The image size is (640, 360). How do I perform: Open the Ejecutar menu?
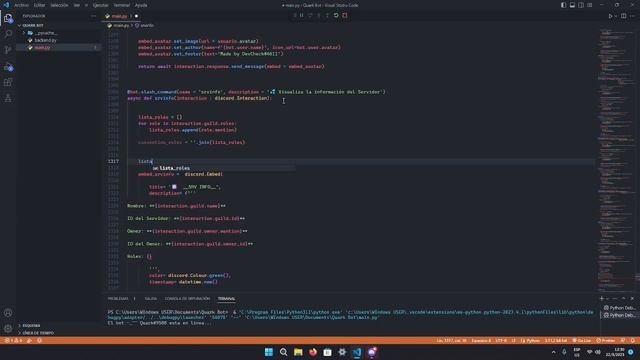coord(100,5)
